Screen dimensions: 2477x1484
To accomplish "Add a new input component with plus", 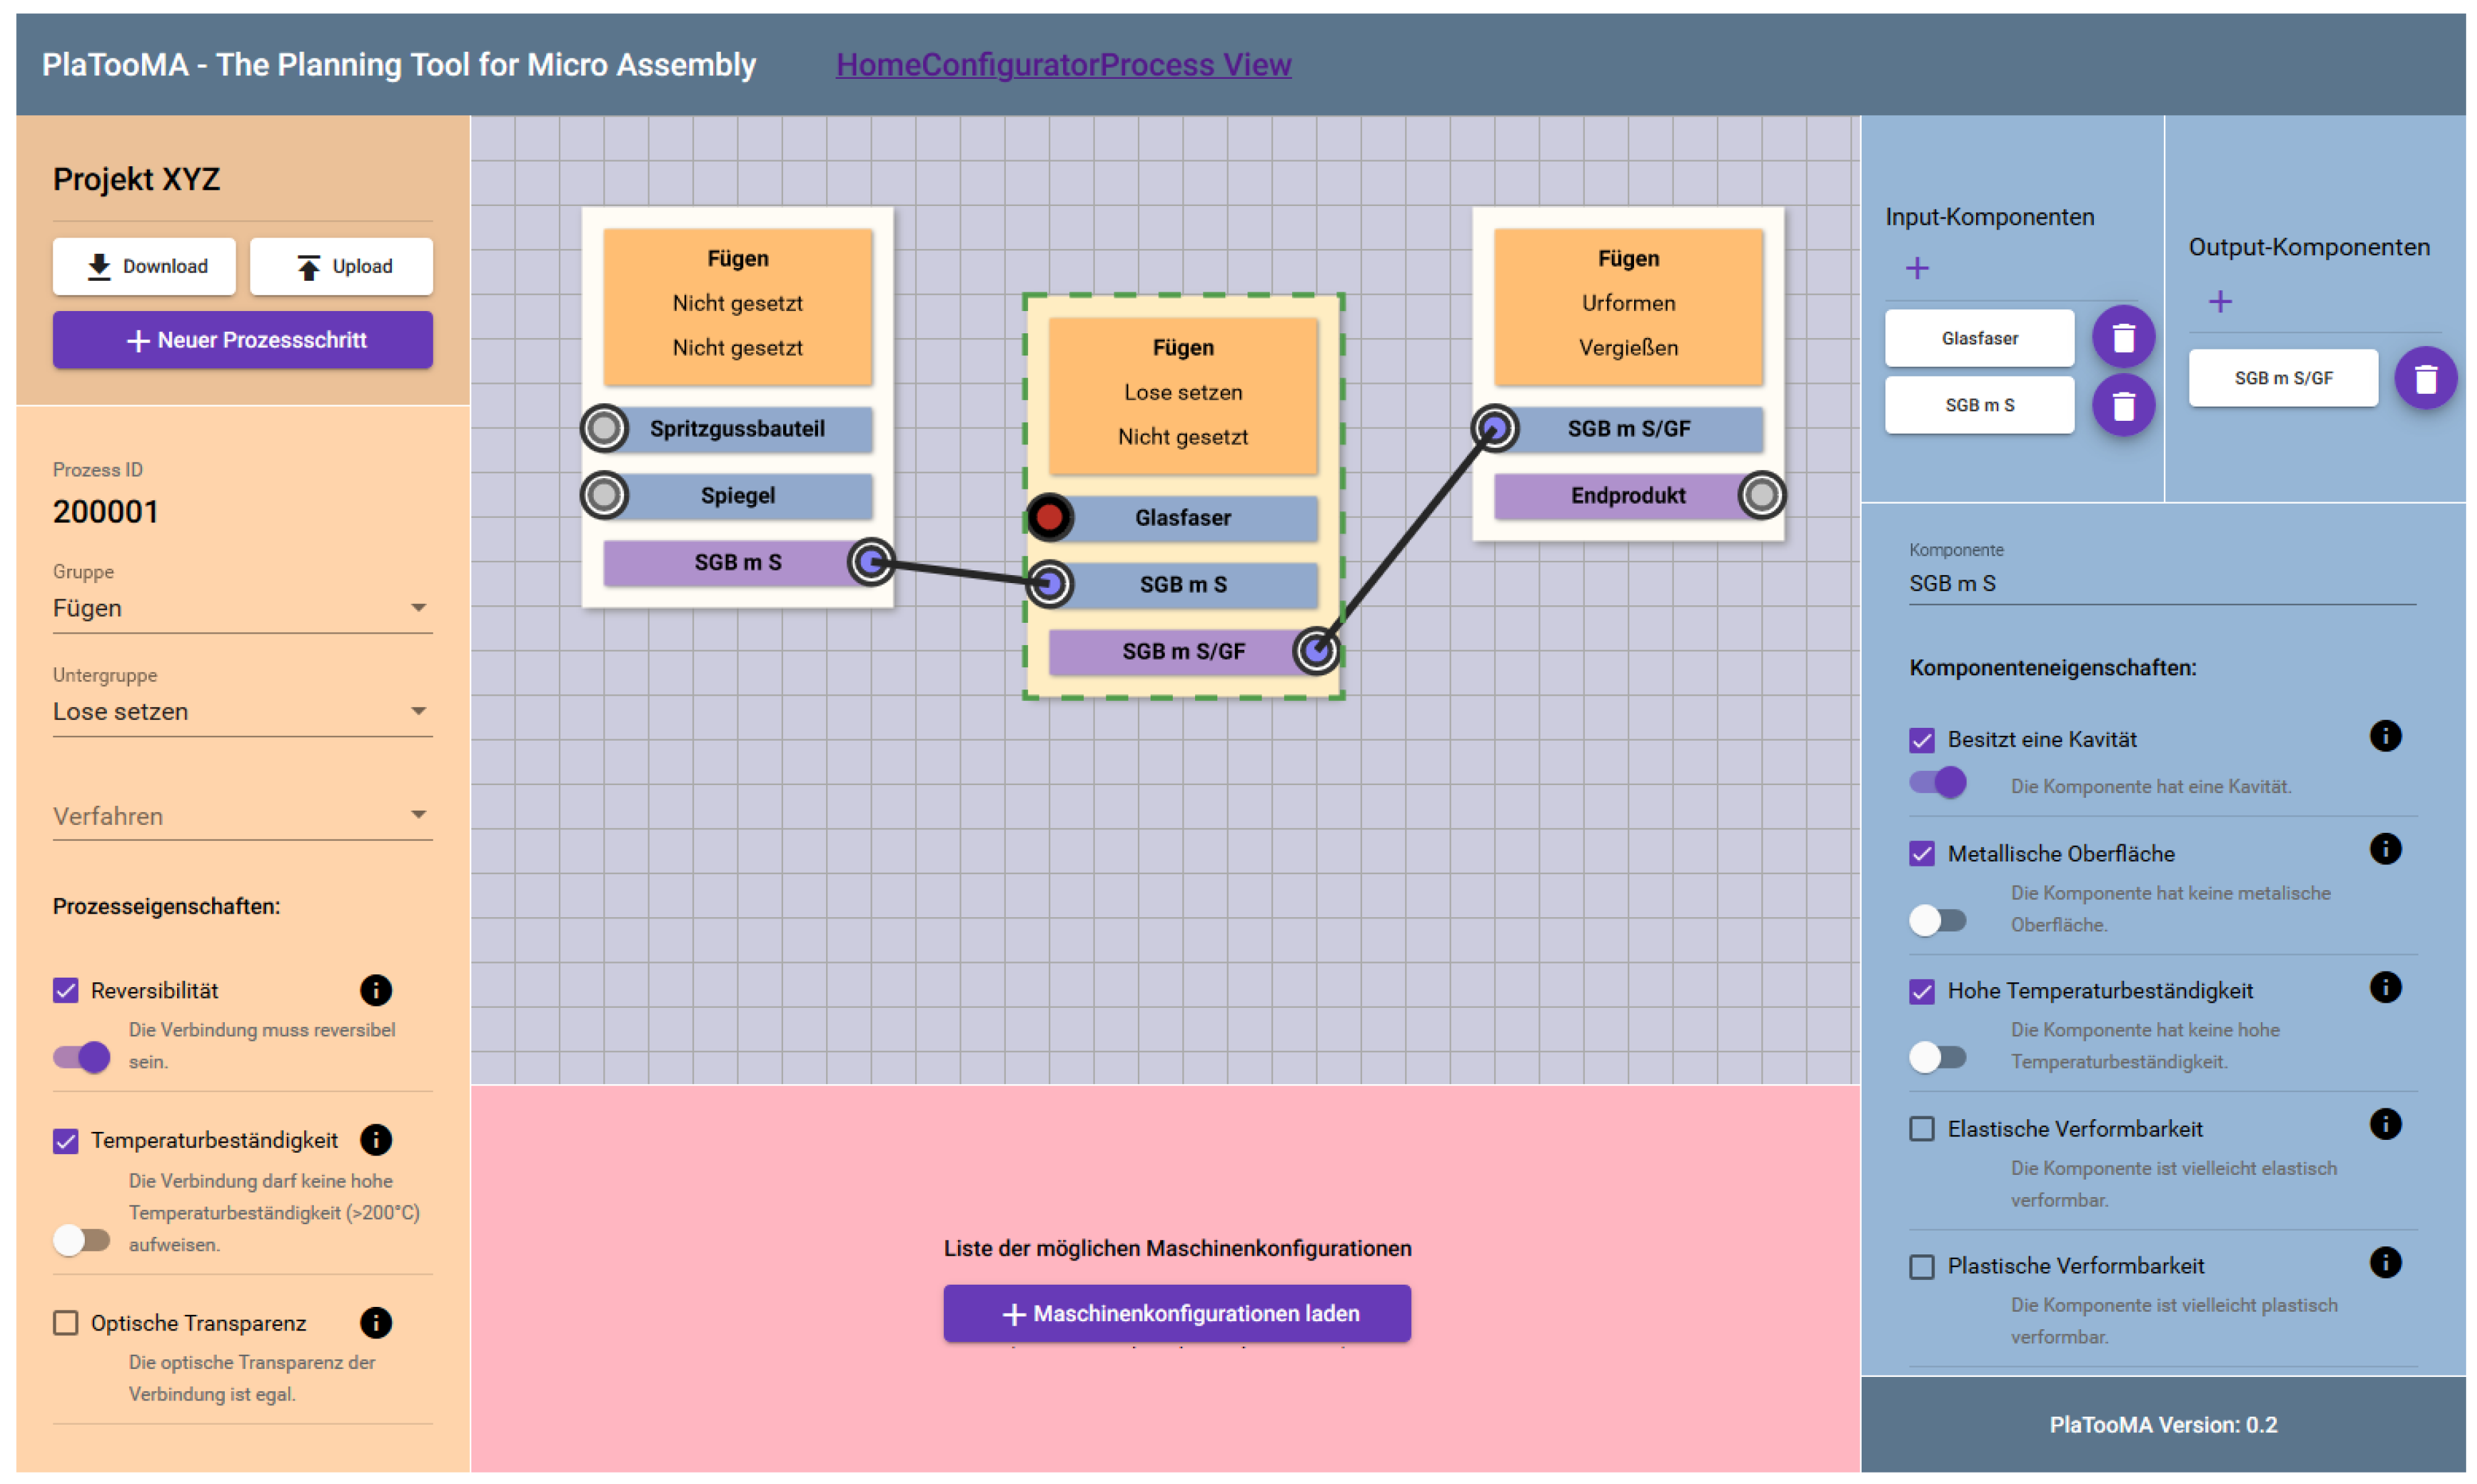I will click(1916, 268).
